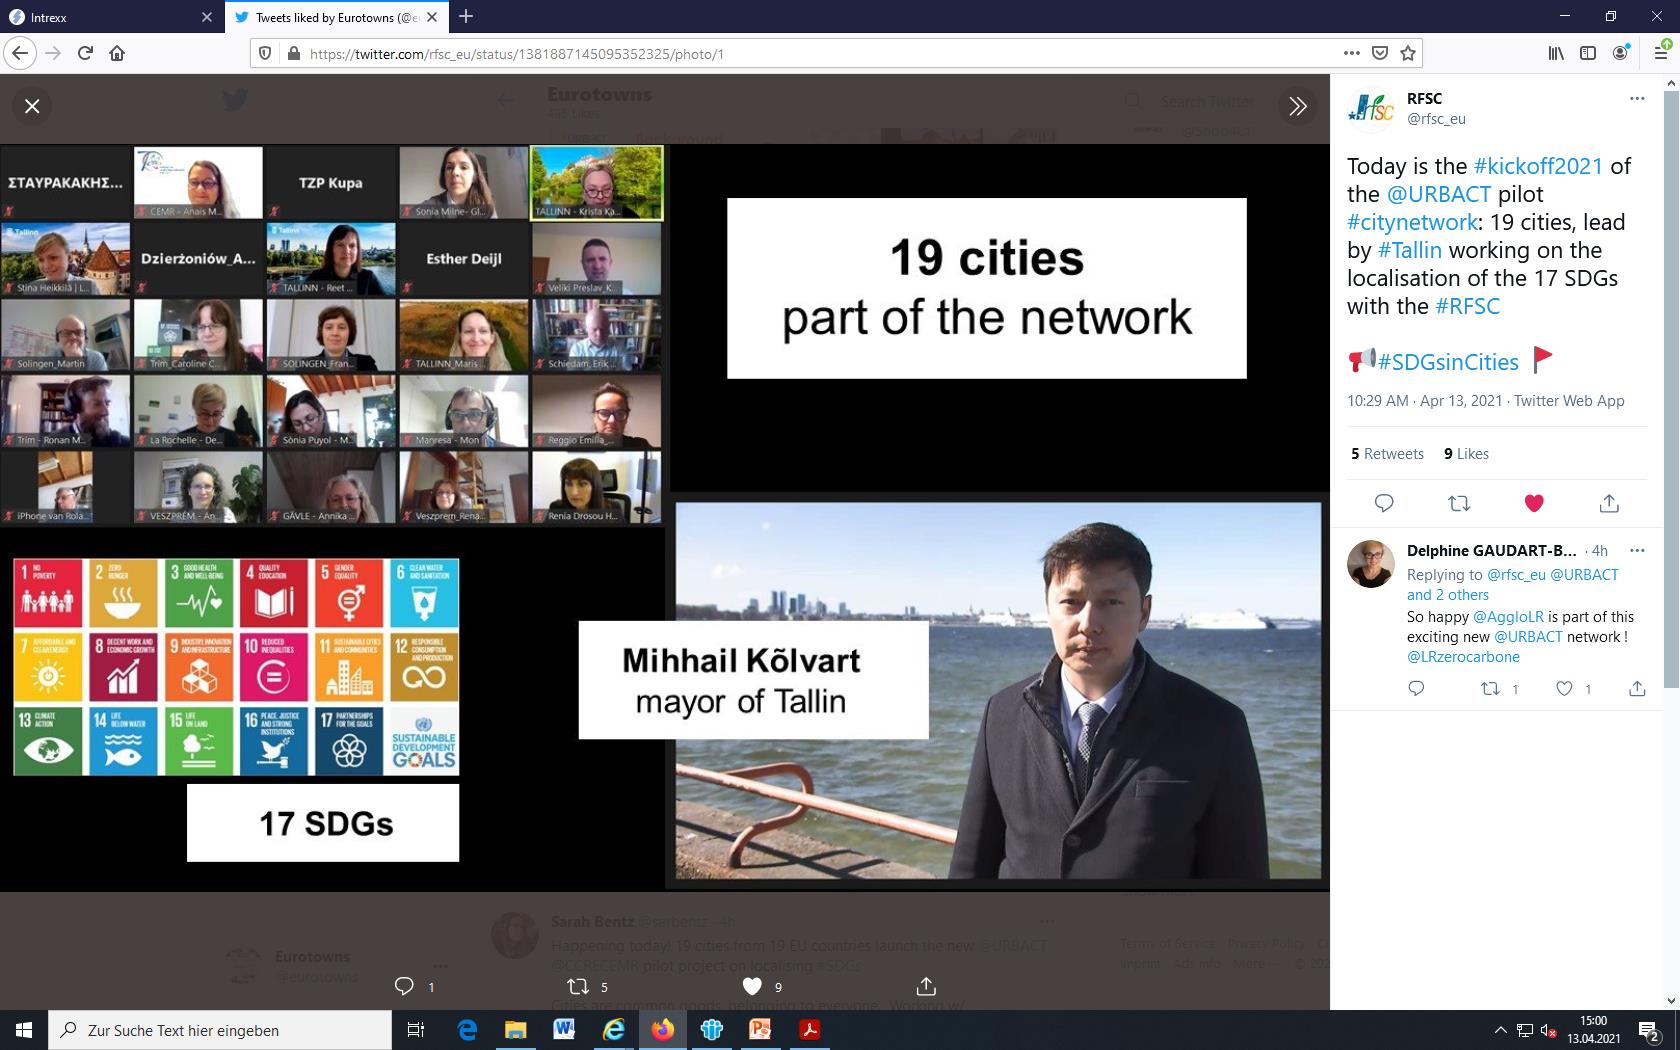Image resolution: width=1680 pixels, height=1050 pixels.
Task: Retweet the RFSC tweet in the sidebar
Action: (x=1459, y=503)
